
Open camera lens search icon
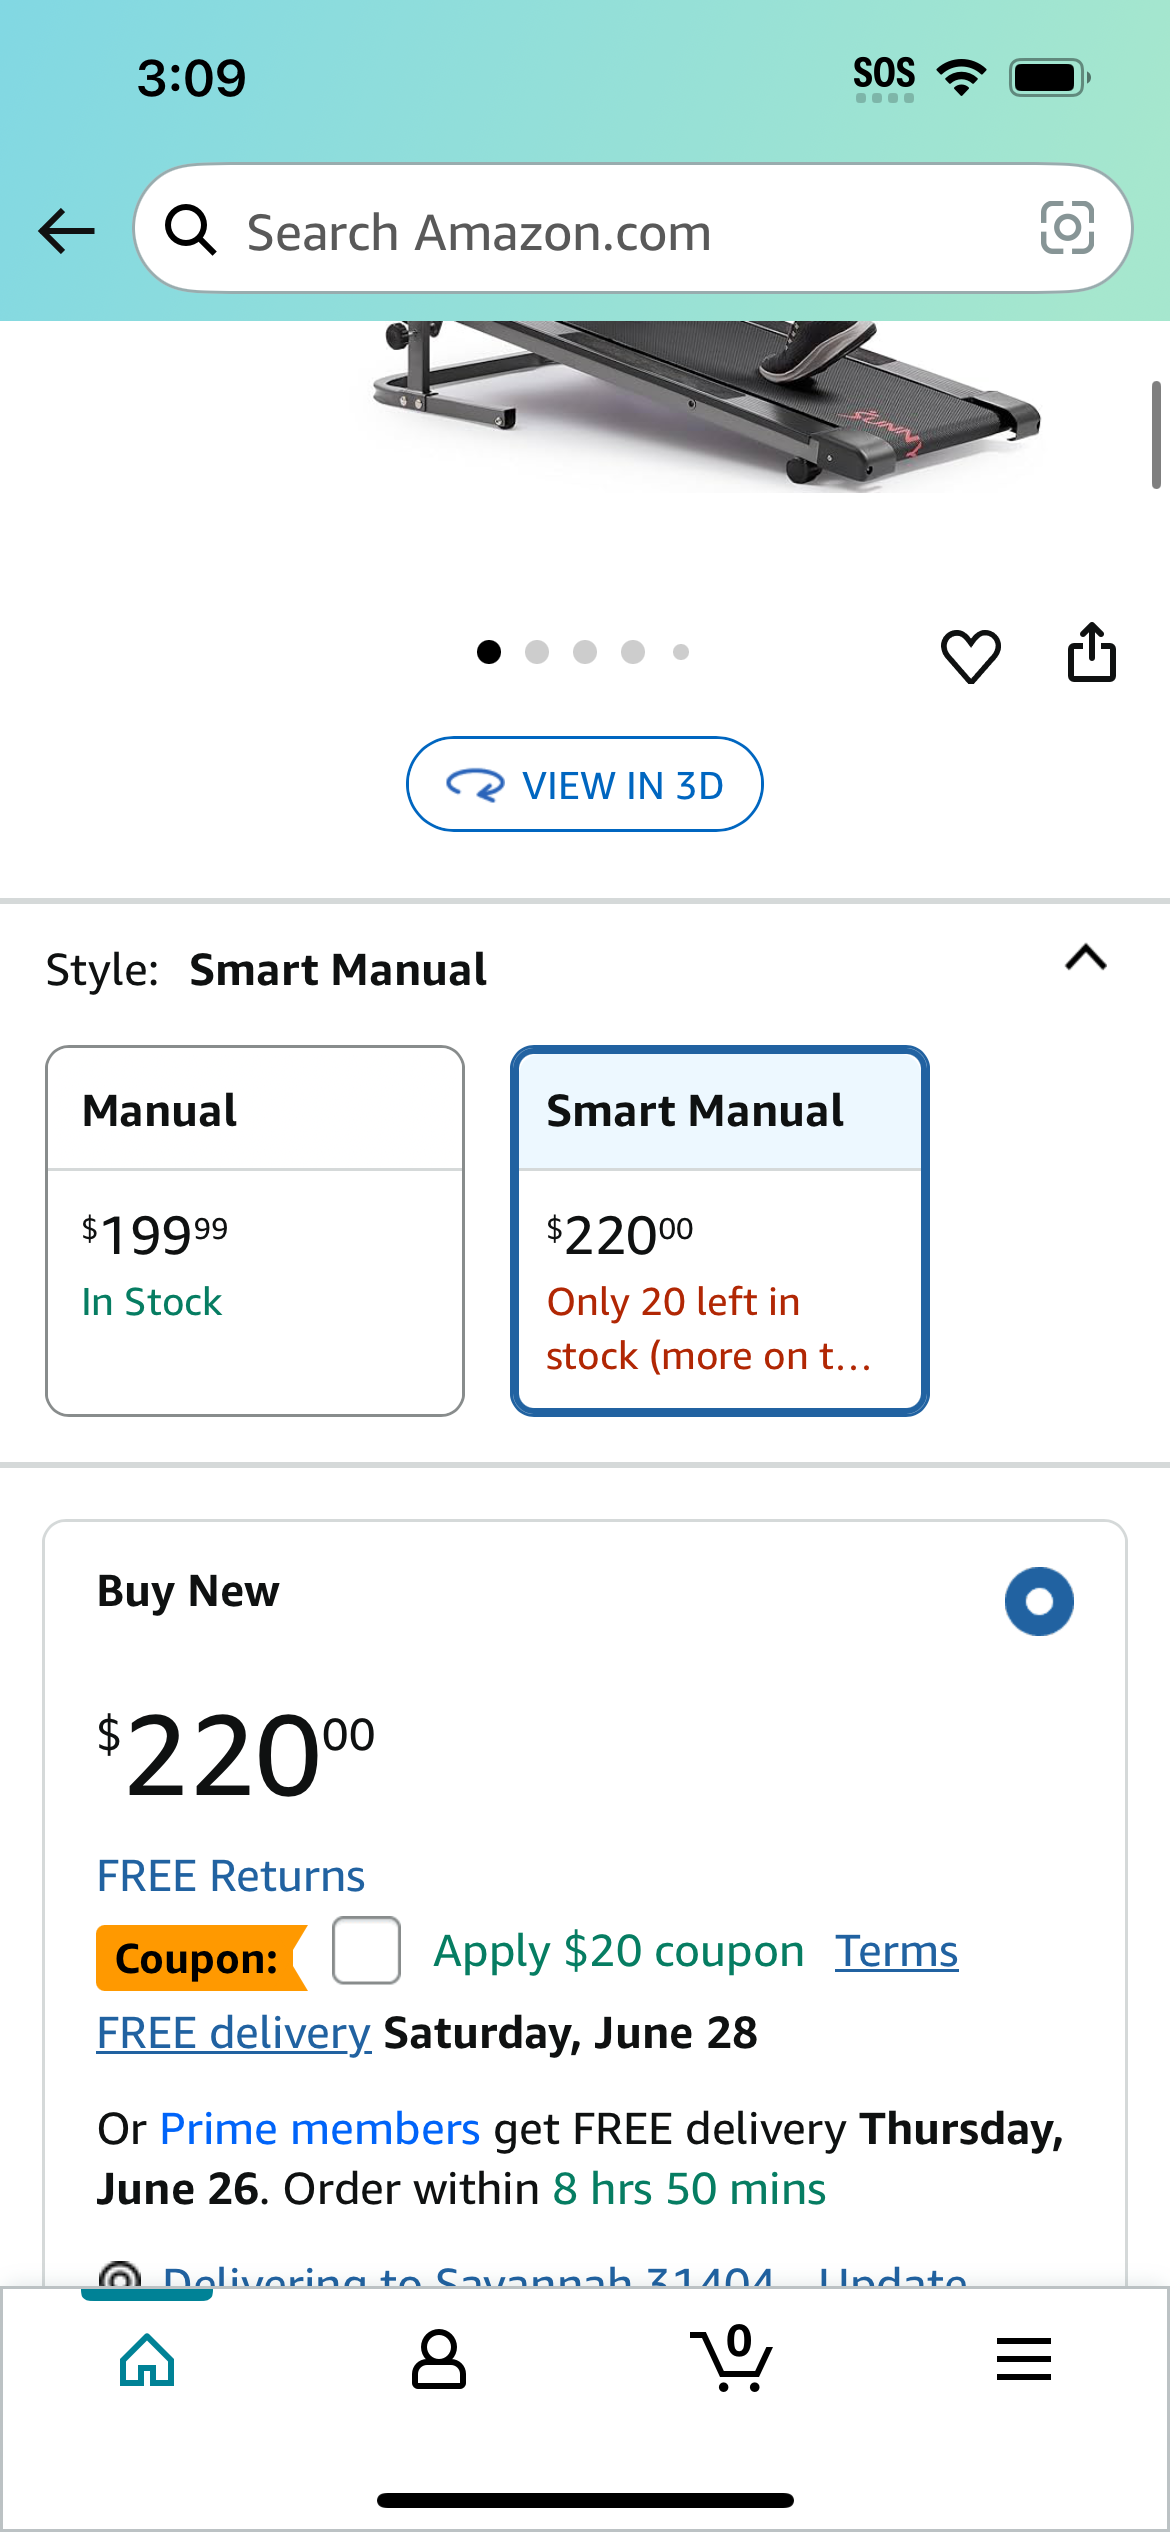coord(1066,229)
